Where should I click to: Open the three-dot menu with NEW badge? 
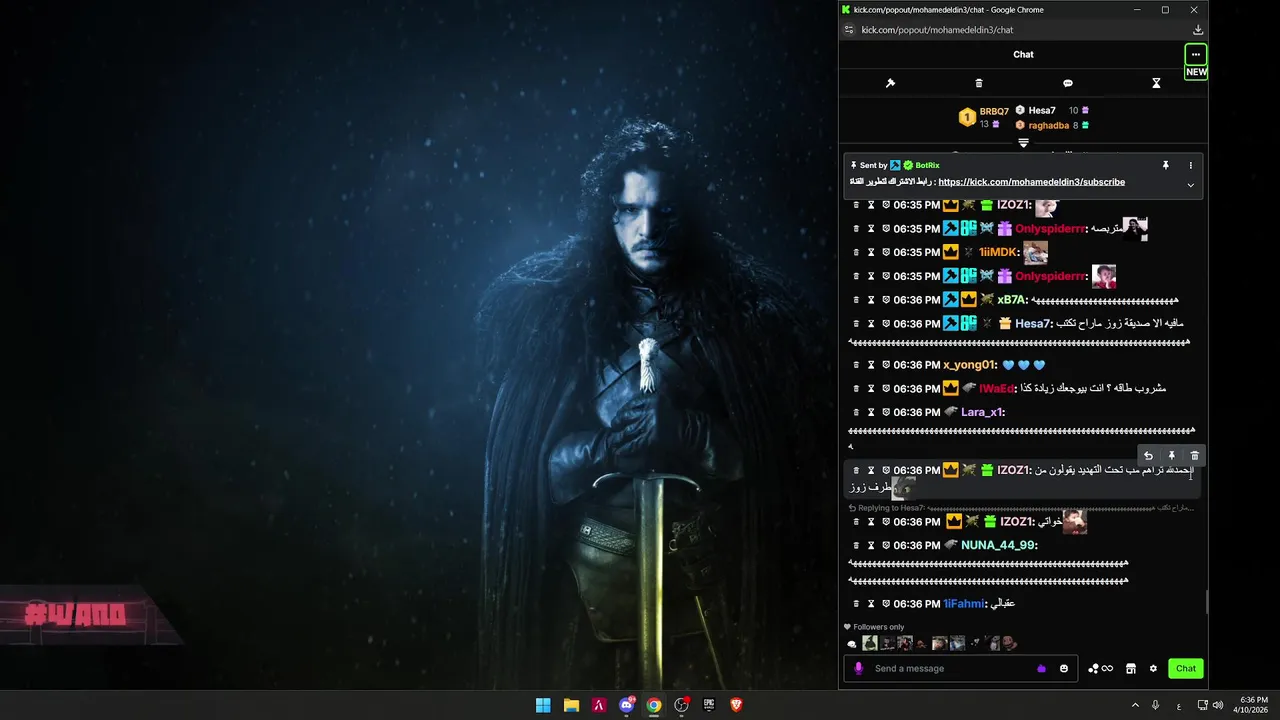(x=1196, y=54)
